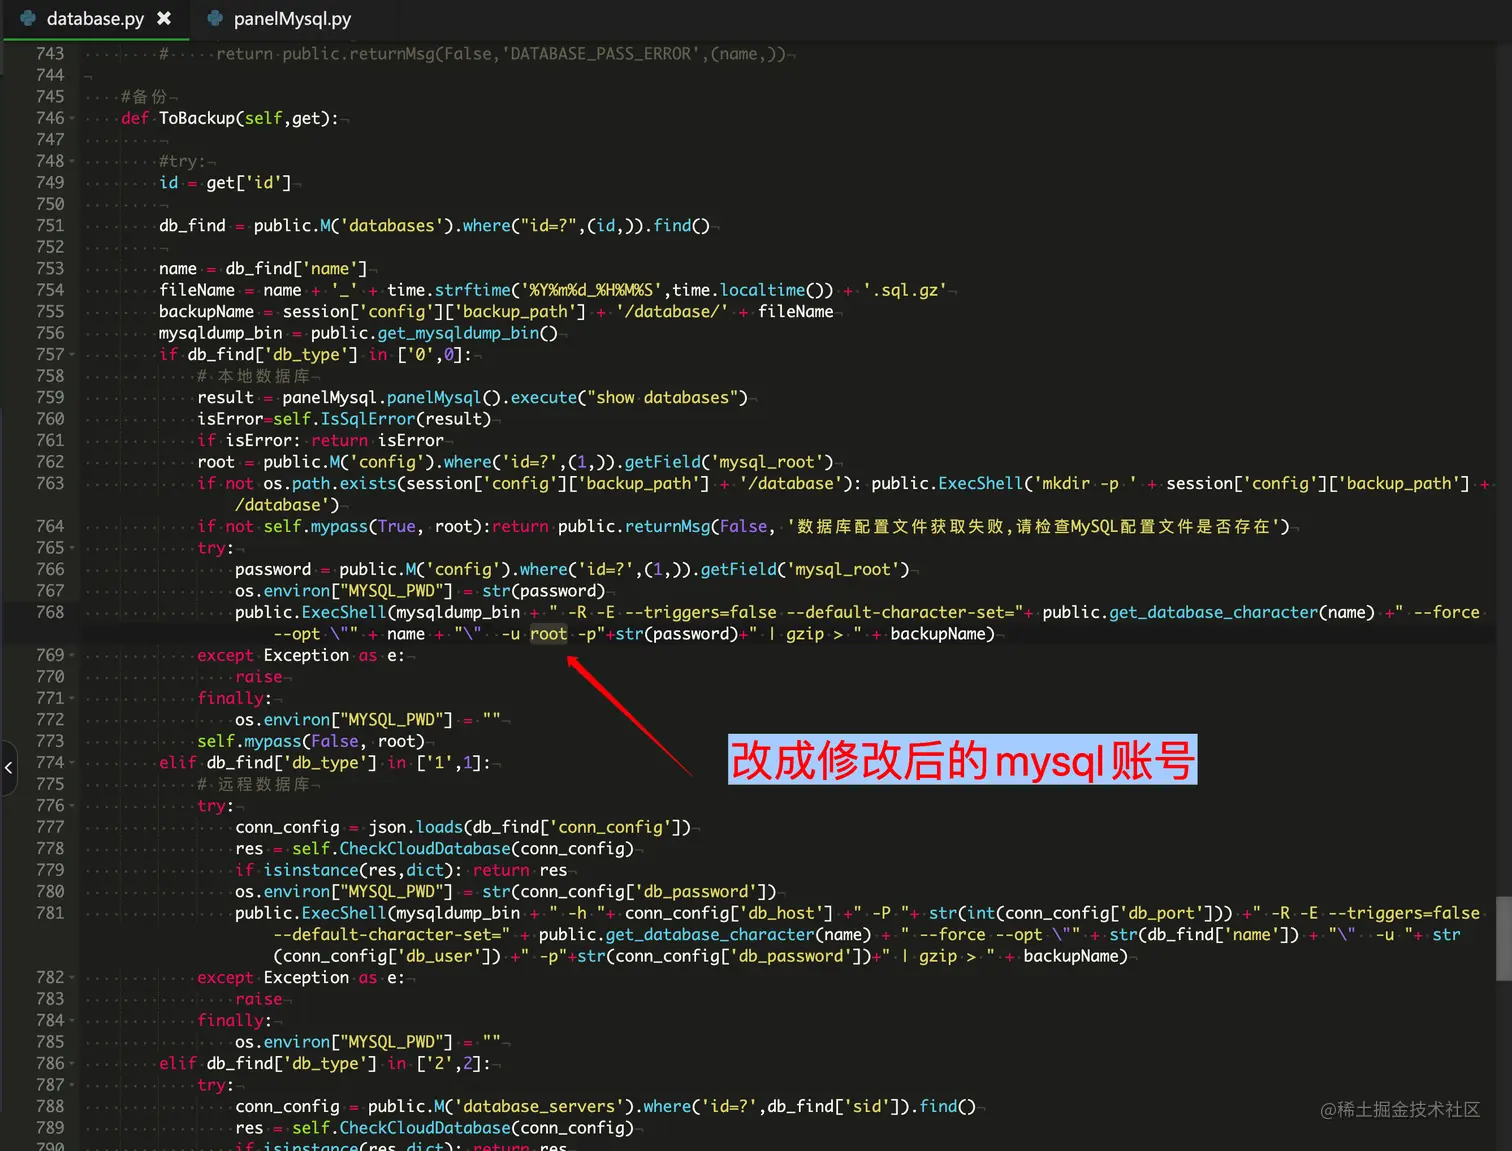Expand the side panel with the left-edge chevron
The height and width of the screenshot is (1151, 1512).
click(8, 768)
